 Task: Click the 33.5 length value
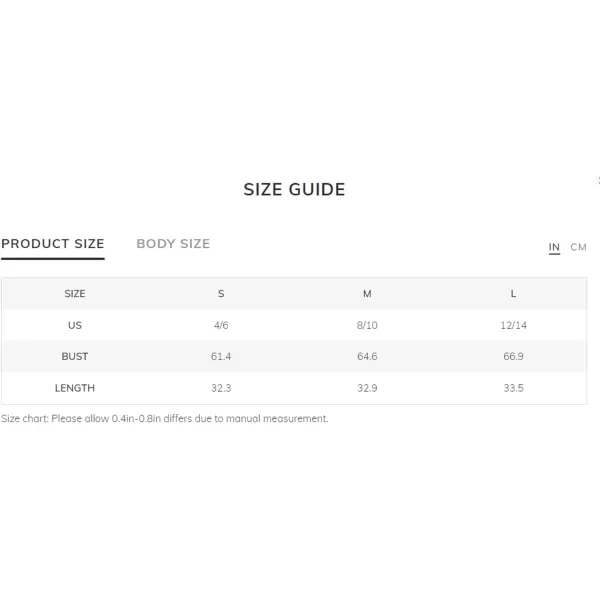point(513,388)
